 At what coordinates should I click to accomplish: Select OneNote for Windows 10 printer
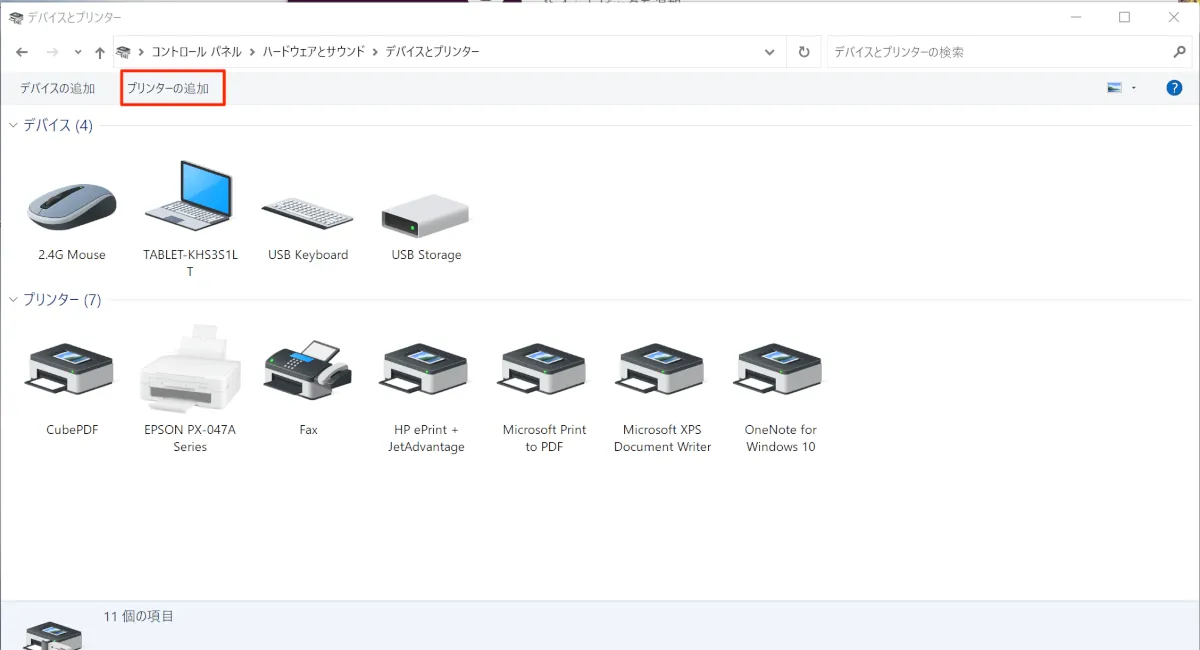click(x=780, y=373)
